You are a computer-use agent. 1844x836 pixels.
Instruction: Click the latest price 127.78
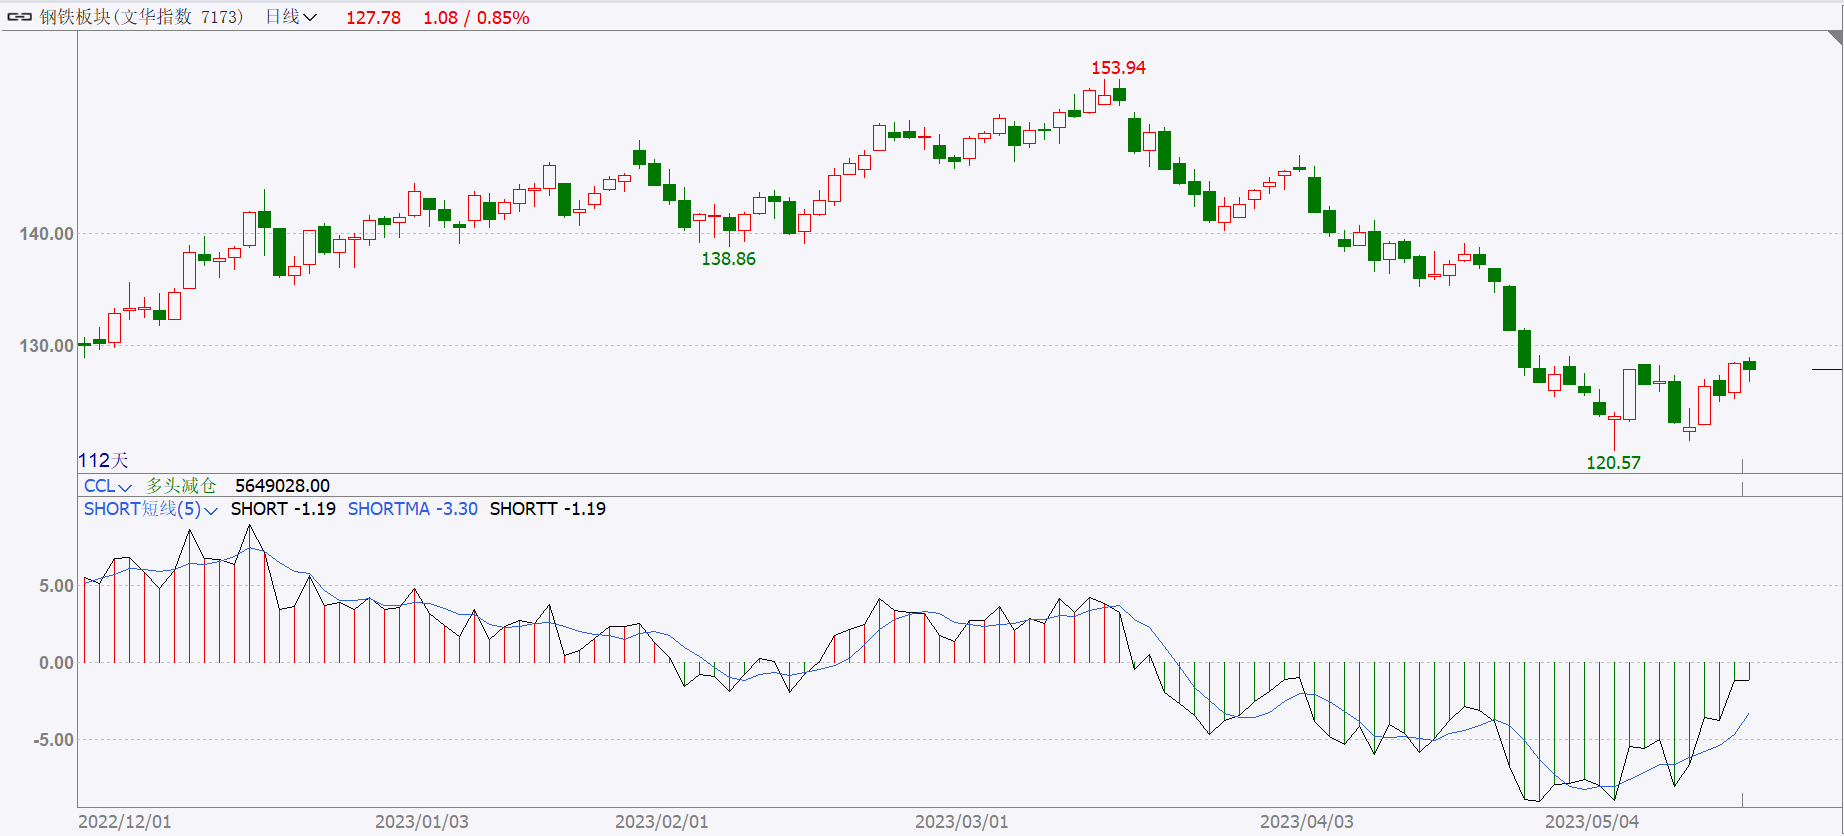[373, 18]
